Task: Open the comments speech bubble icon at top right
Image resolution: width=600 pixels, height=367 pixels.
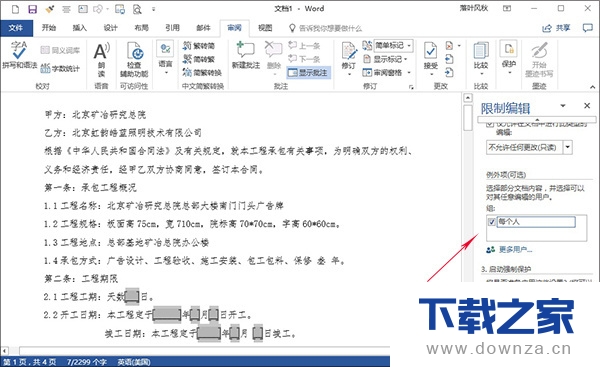Action: (587, 28)
